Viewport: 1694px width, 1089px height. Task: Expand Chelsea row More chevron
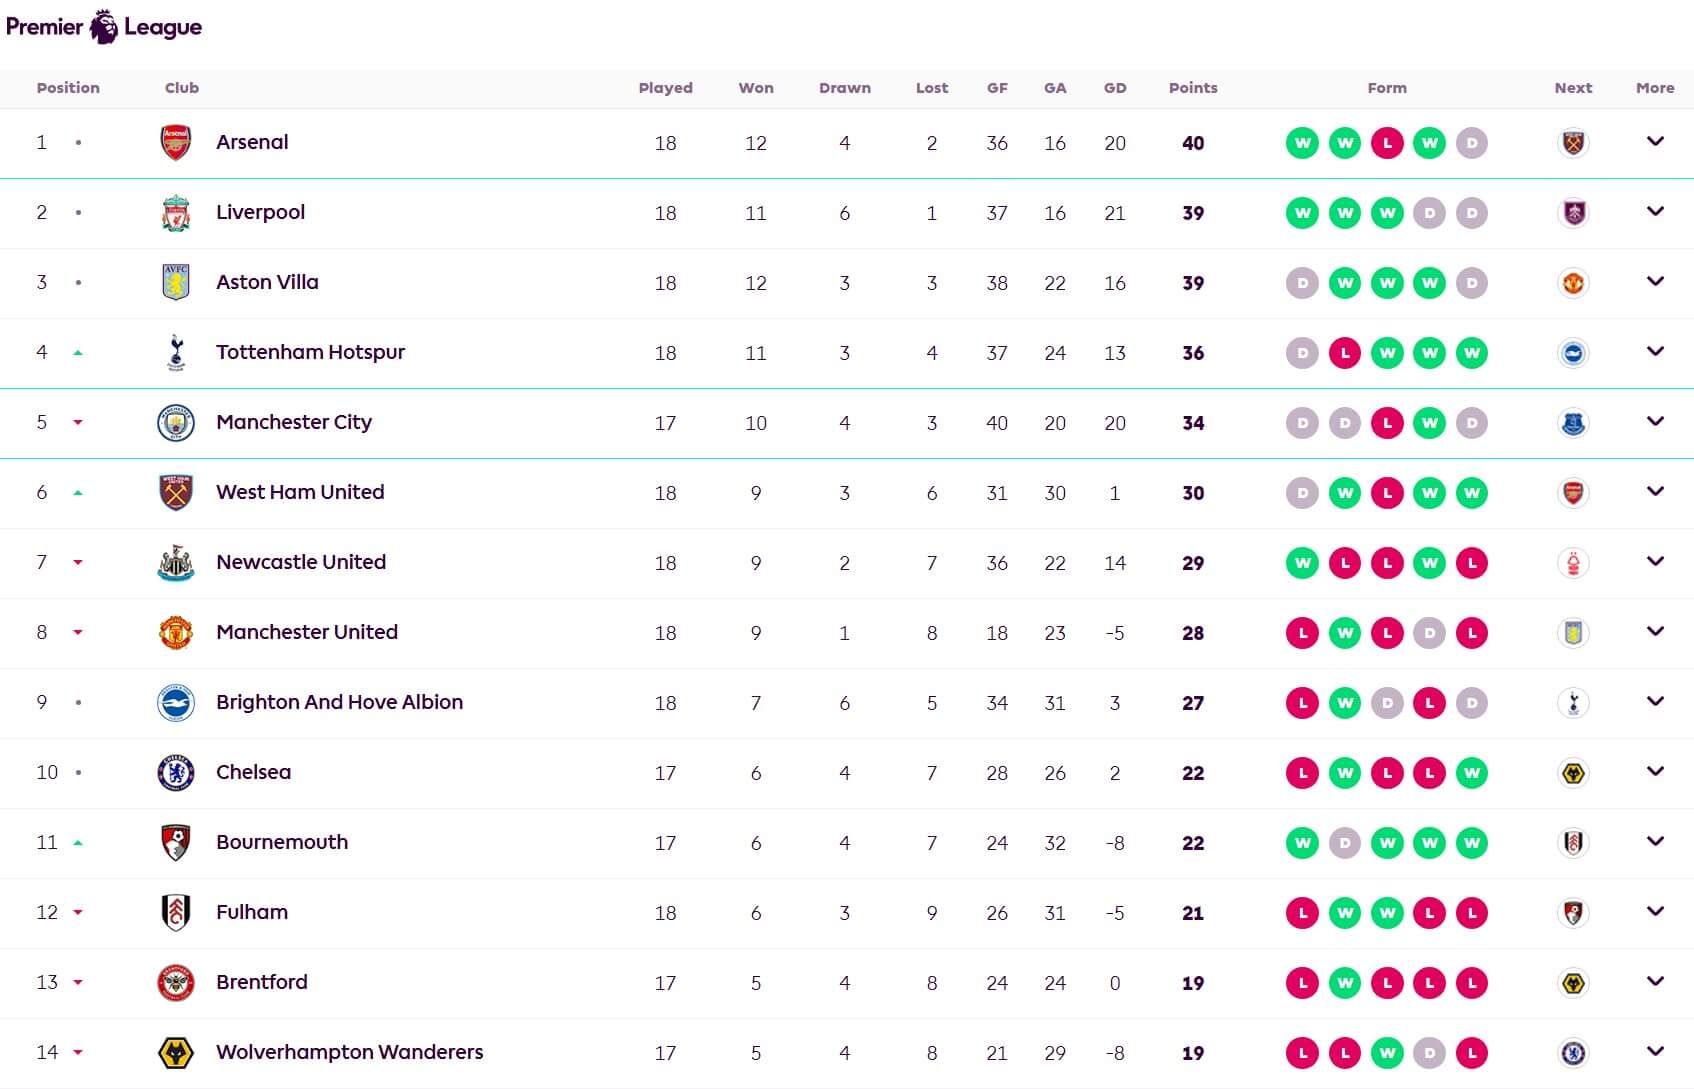pyautogui.click(x=1655, y=772)
